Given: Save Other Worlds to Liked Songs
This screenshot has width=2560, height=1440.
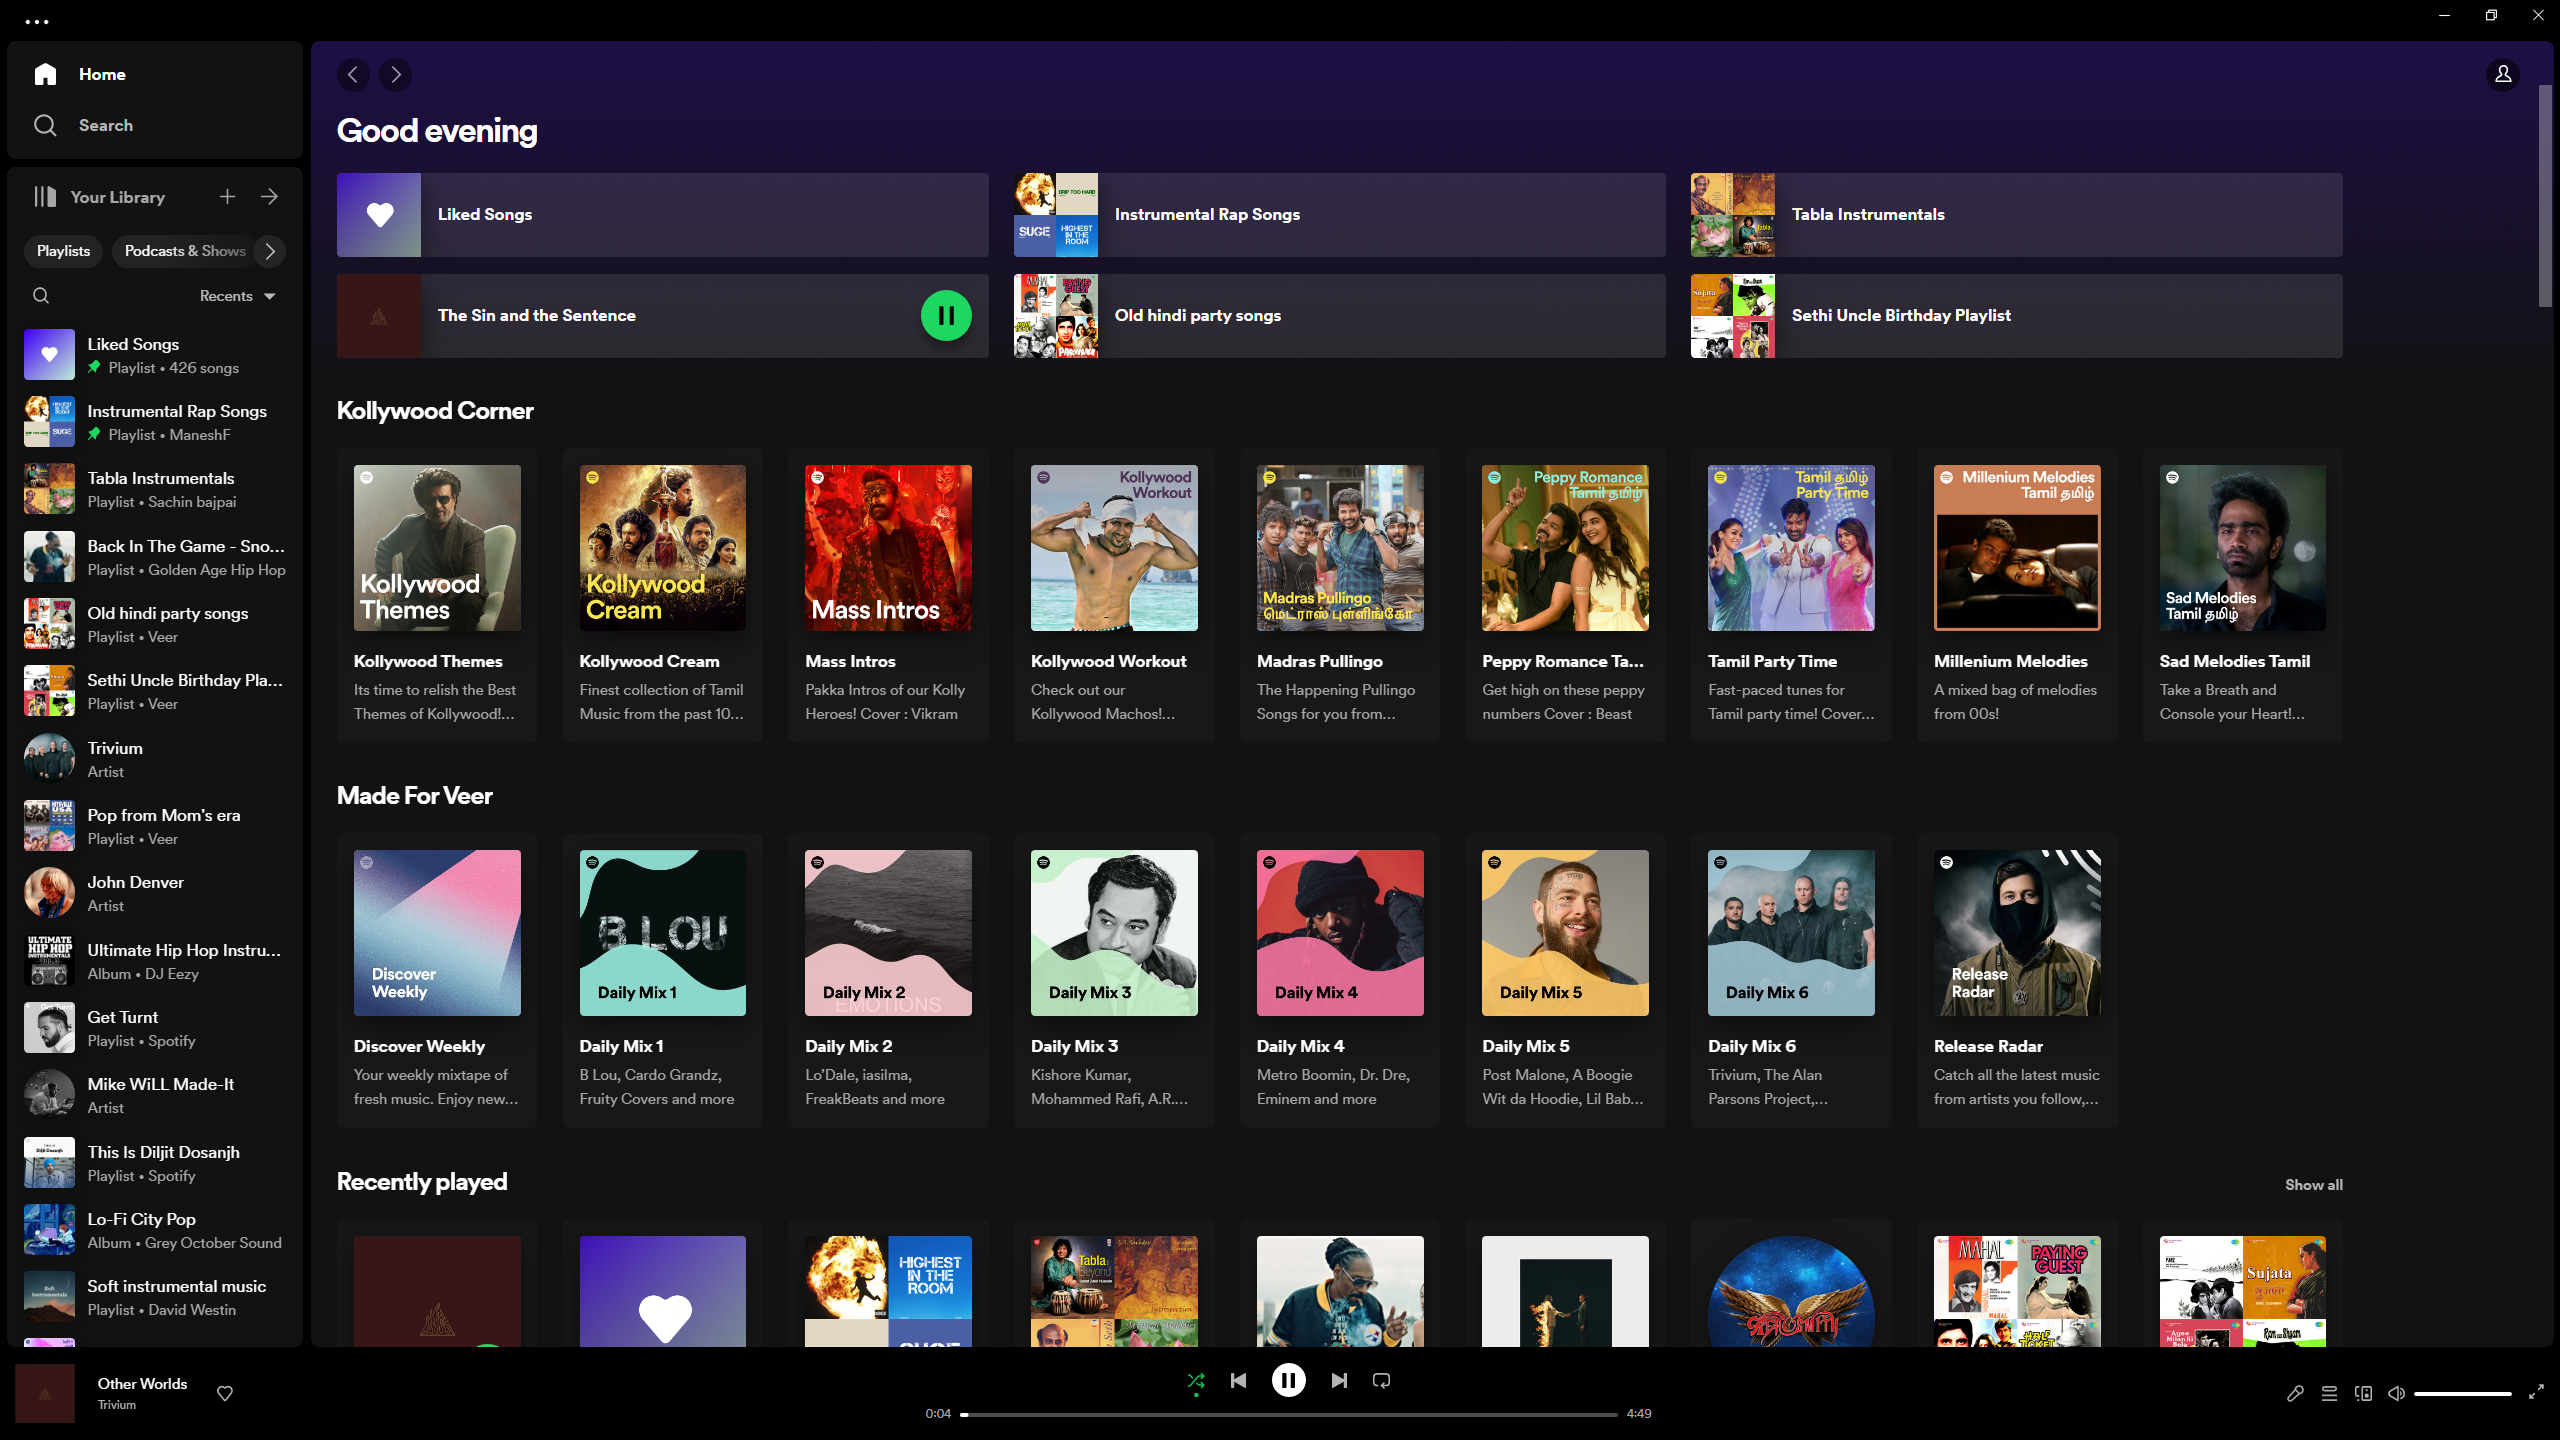Looking at the screenshot, I should 225,1393.
